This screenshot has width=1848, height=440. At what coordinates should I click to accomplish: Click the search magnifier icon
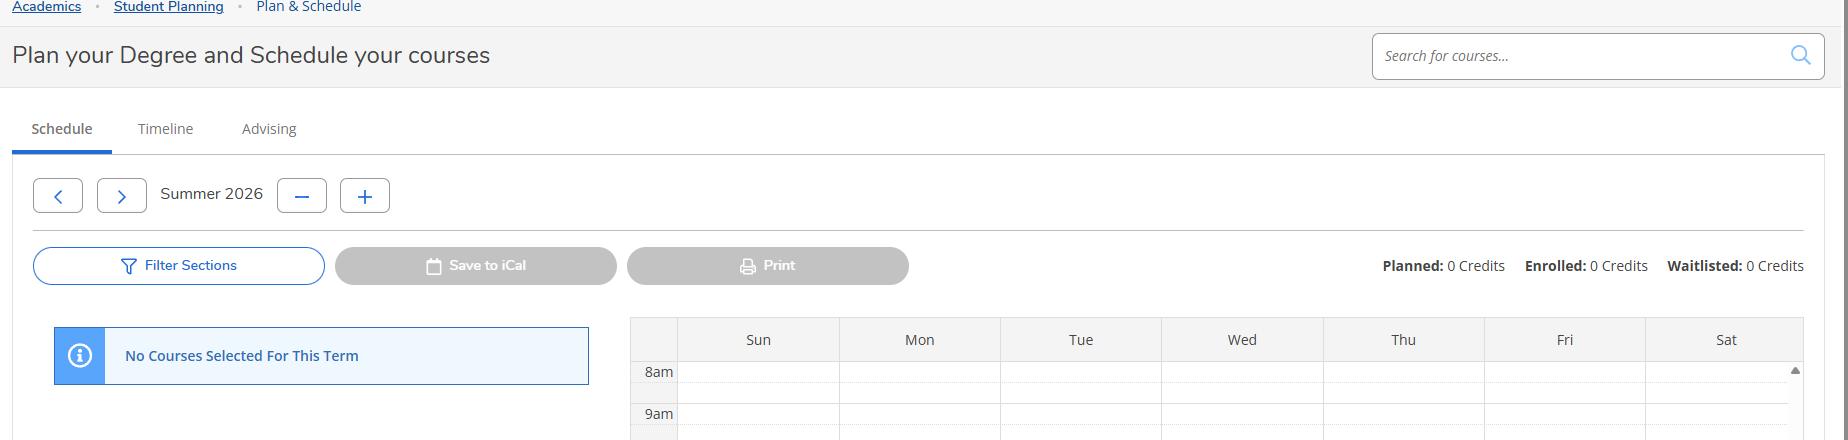coord(1800,56)
